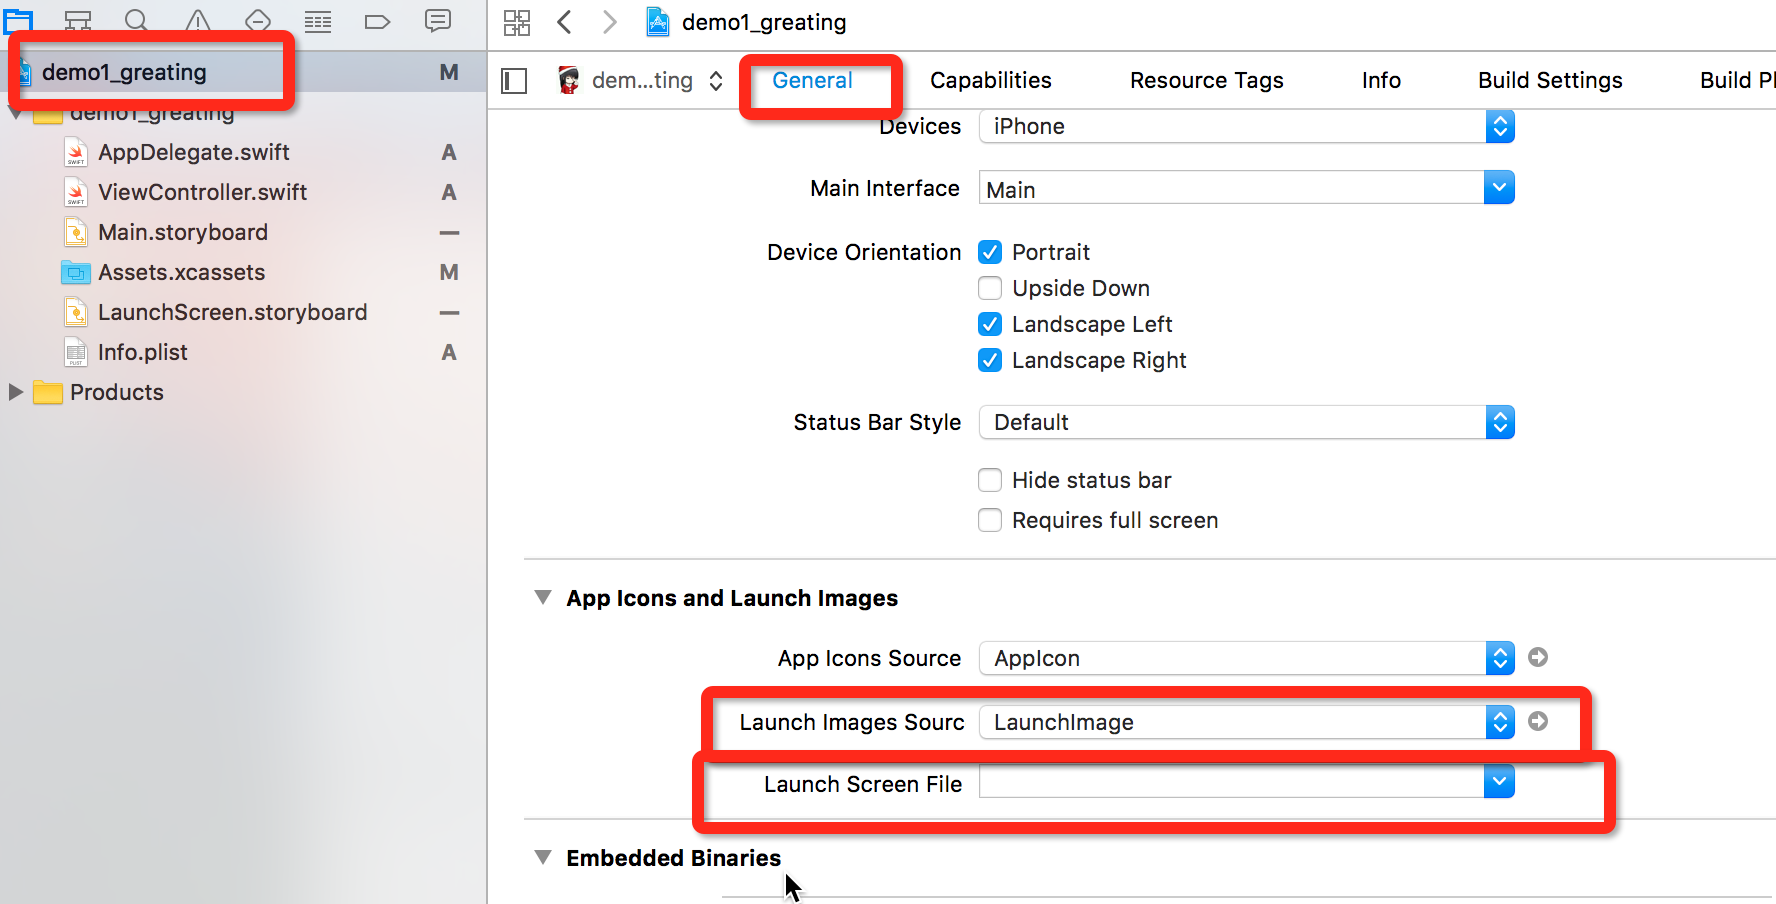Enable Upside Down orientation

[x=990, y=288]
